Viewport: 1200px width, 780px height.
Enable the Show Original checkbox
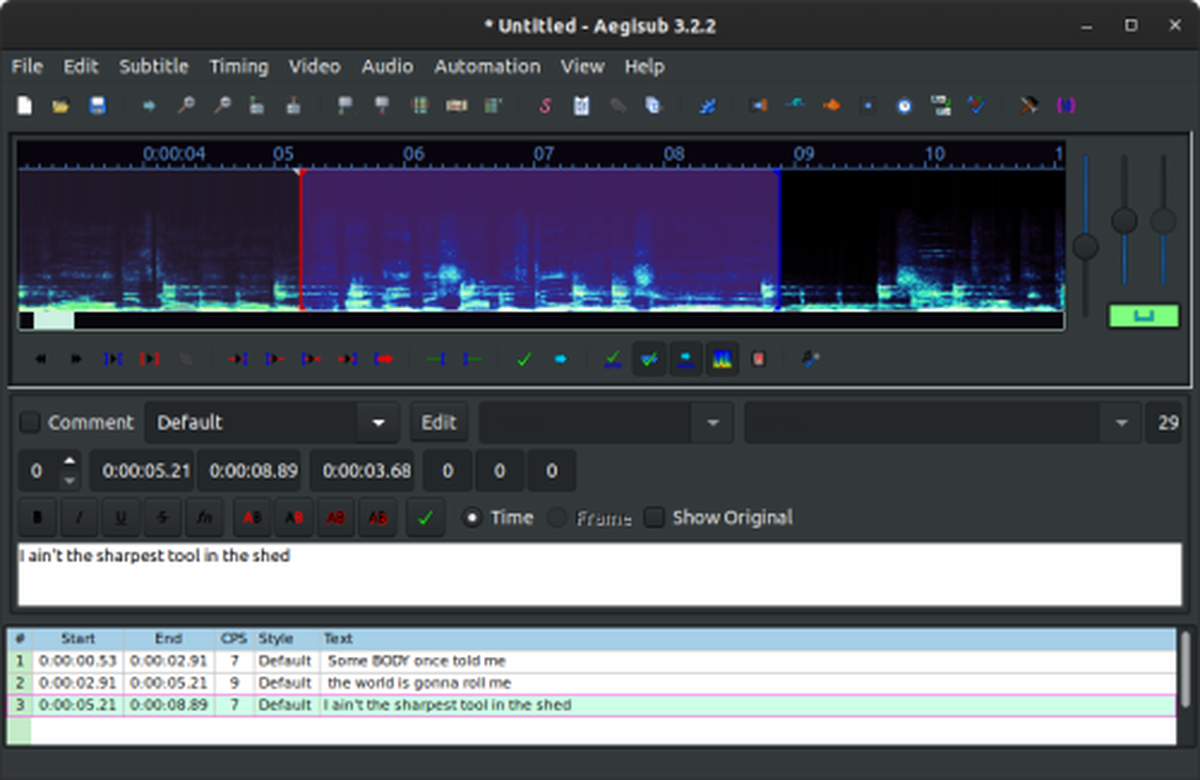point(654,518)
